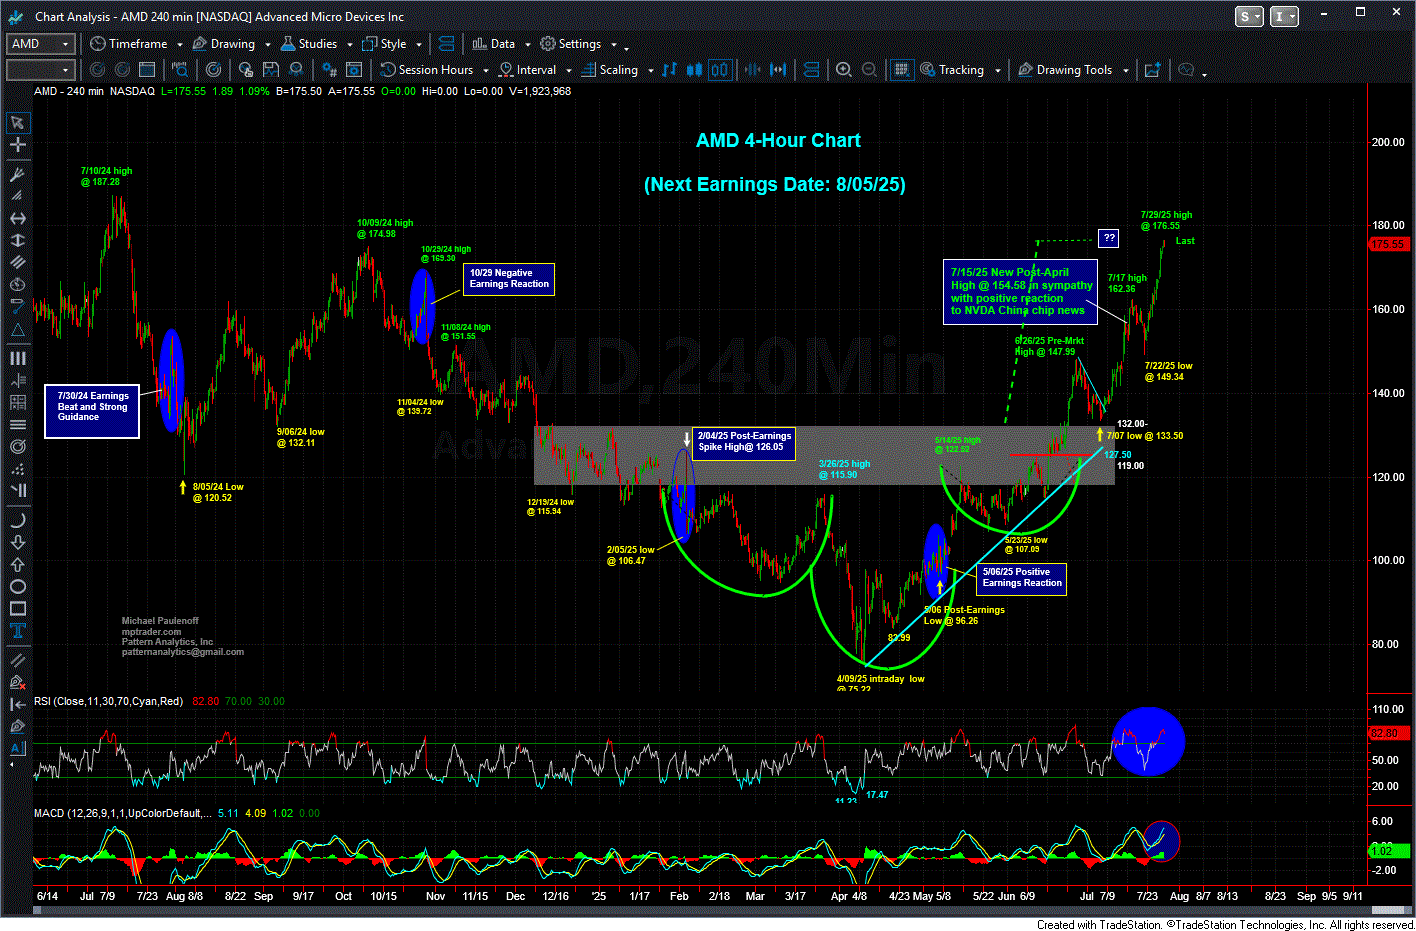Click the Scaling toolbar label

(619, 70)
